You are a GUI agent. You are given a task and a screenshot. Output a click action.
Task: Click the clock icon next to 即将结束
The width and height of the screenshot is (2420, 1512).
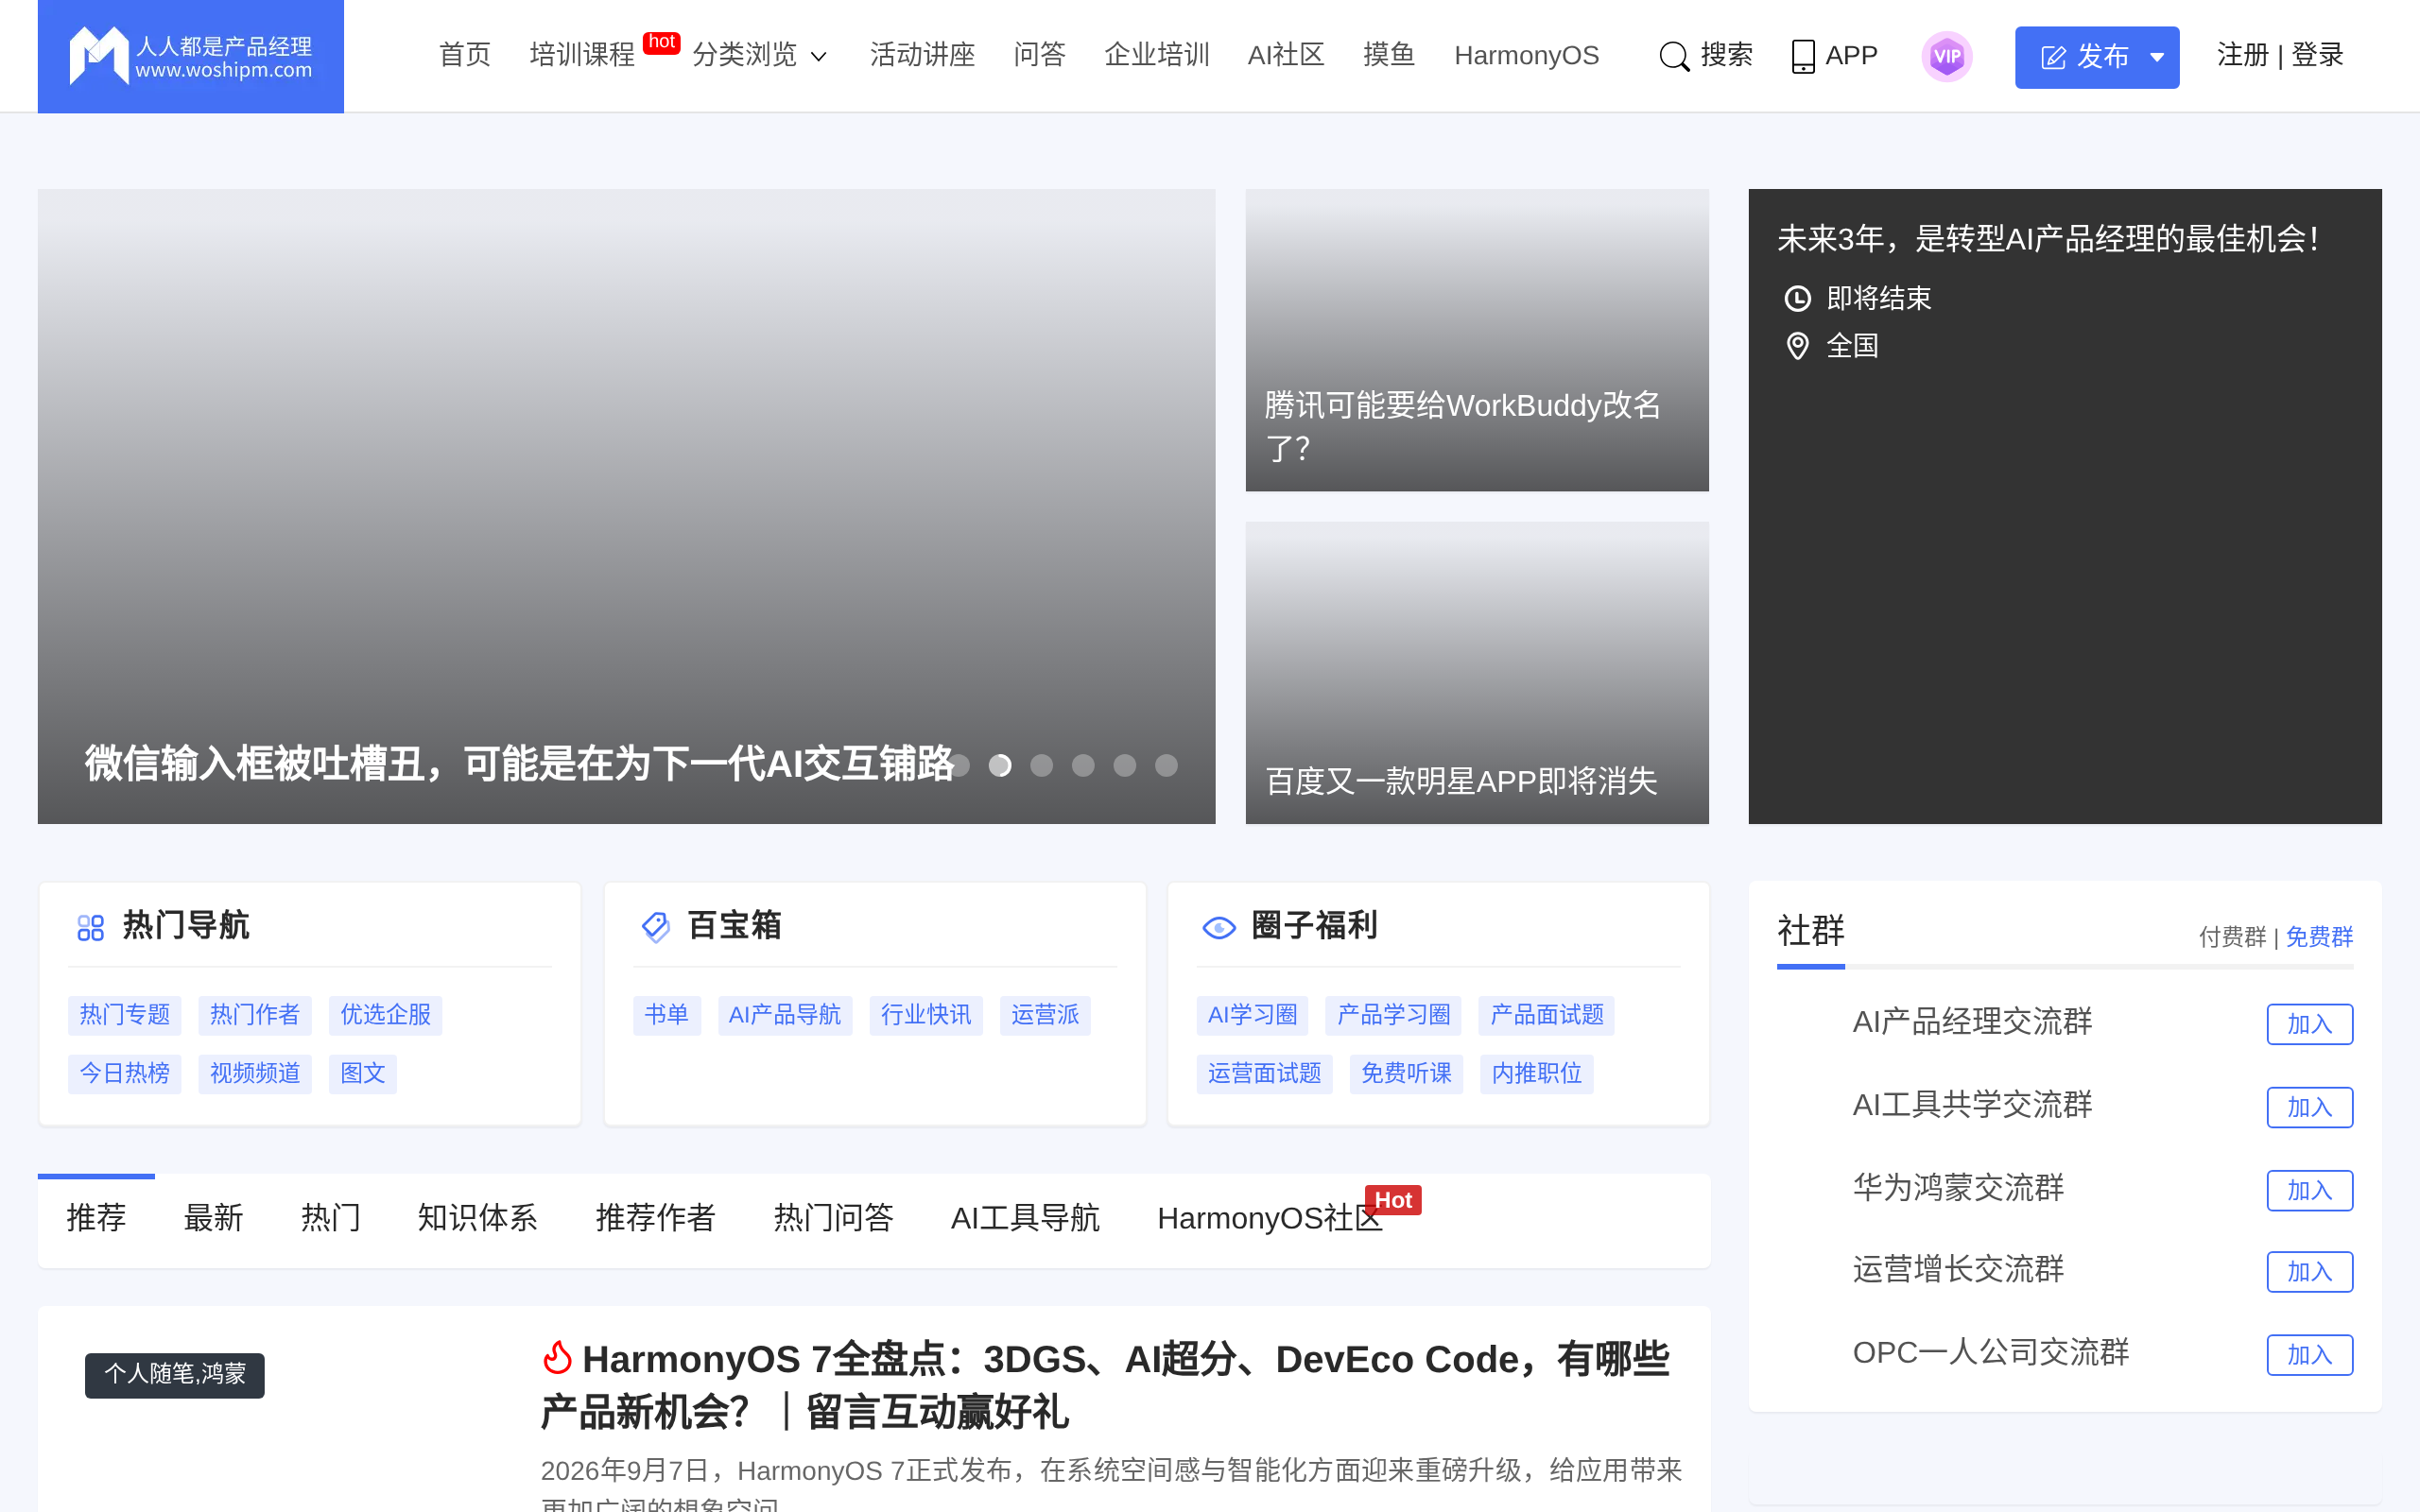(x=1797, y=298)
